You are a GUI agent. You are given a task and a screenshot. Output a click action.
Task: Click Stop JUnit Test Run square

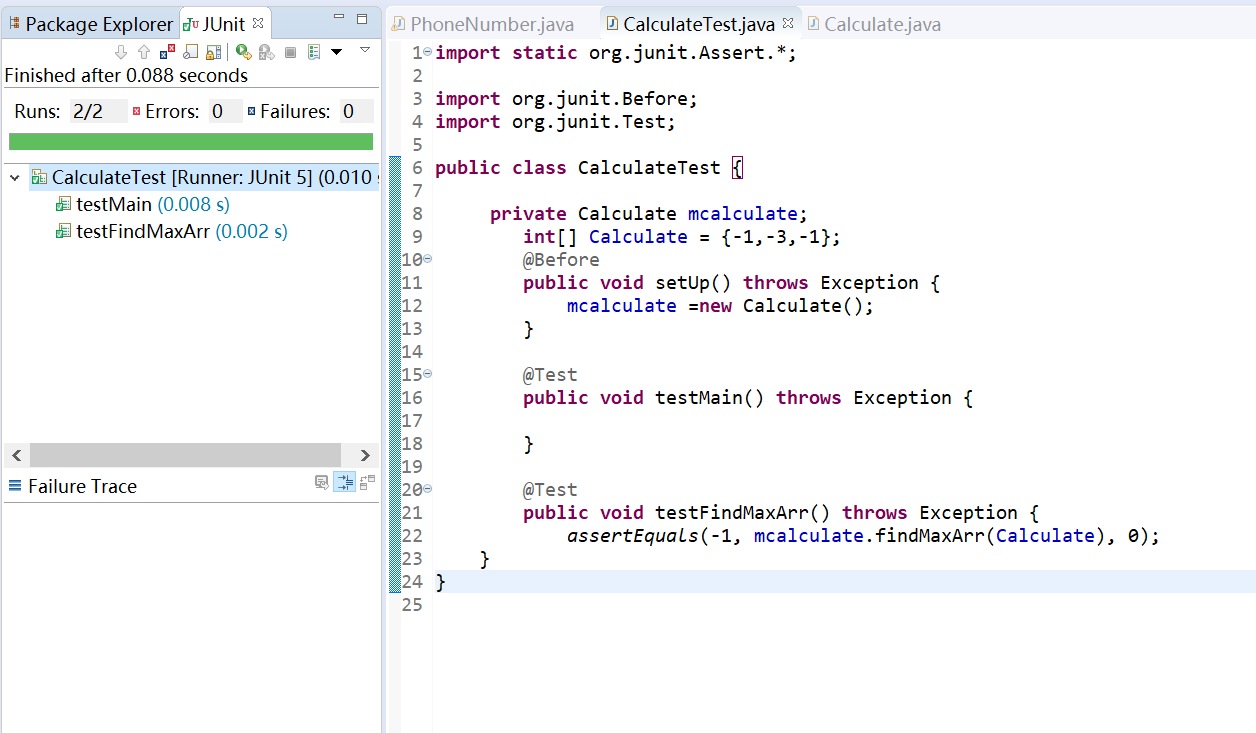290,52
